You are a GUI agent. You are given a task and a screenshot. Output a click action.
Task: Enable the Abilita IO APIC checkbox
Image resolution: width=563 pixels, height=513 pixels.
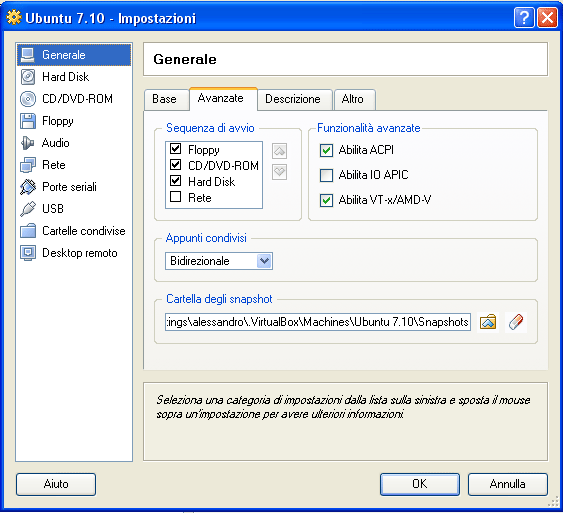tap(326, 175)
